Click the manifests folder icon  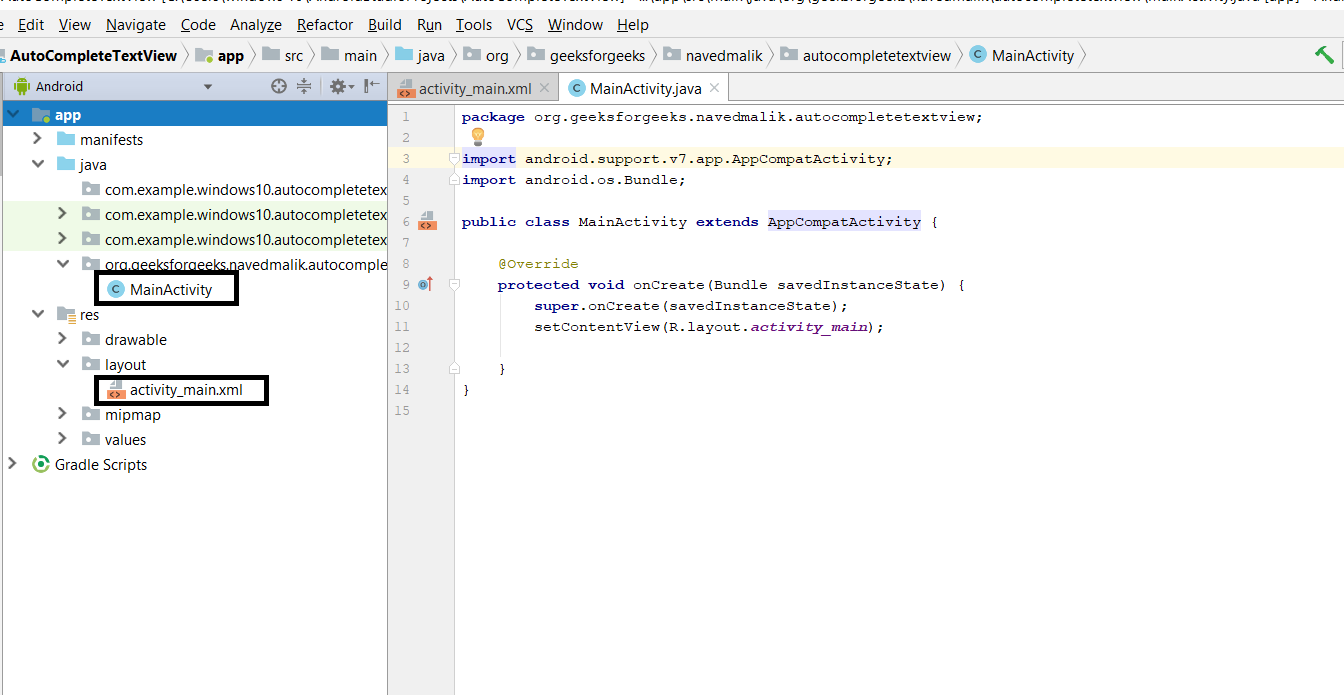[x=66, y=139]
